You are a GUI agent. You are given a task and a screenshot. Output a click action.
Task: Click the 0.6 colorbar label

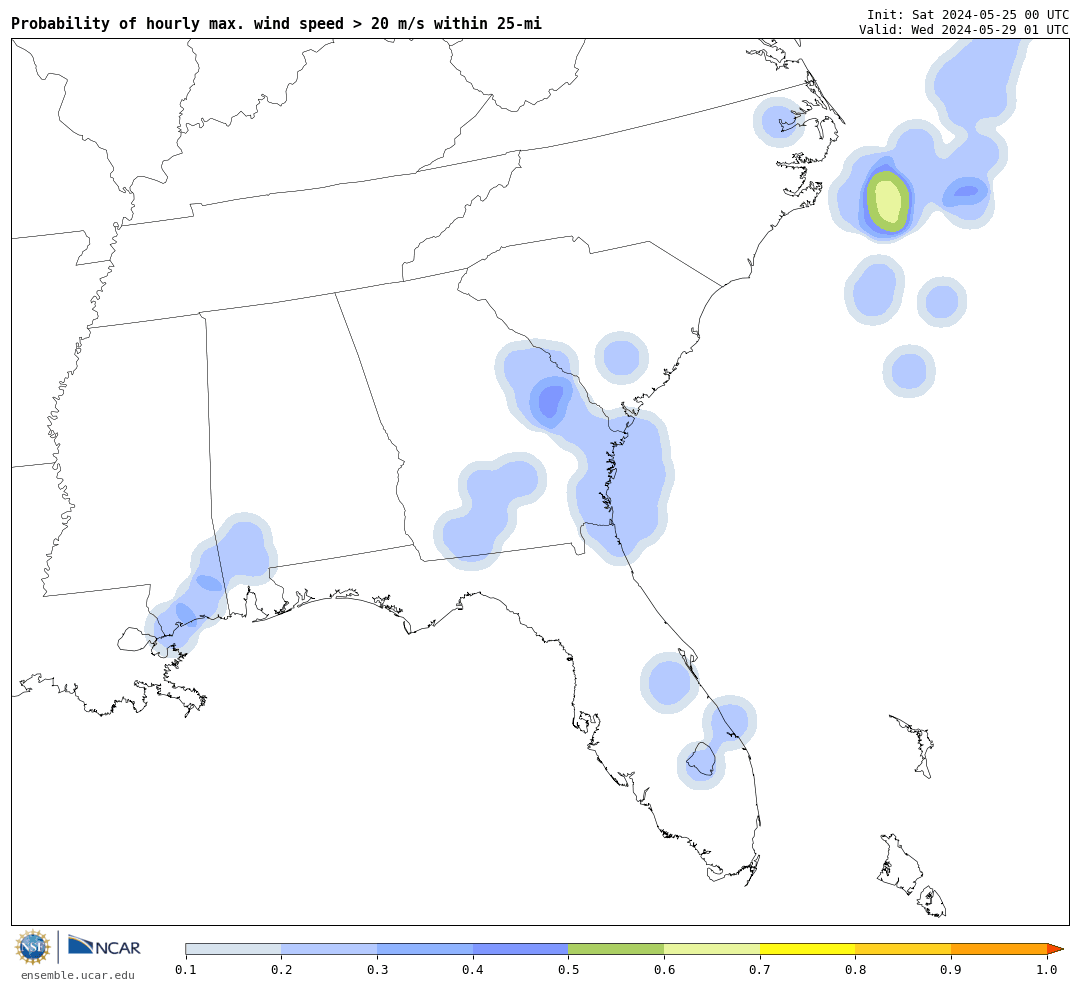point(664,970)
